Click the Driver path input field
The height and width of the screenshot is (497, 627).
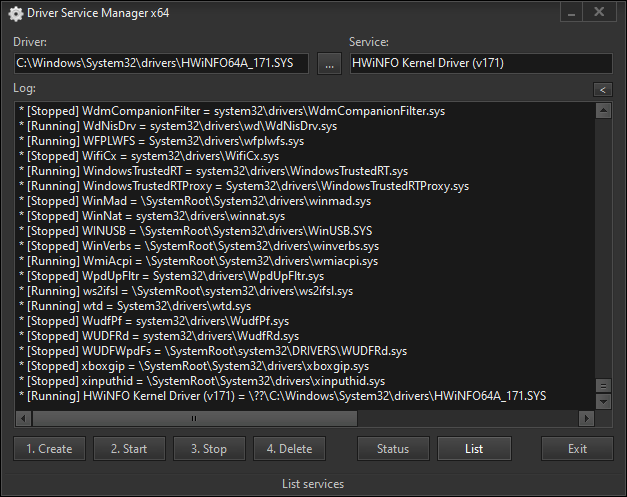pyautogui.click(x=161, y=63)
